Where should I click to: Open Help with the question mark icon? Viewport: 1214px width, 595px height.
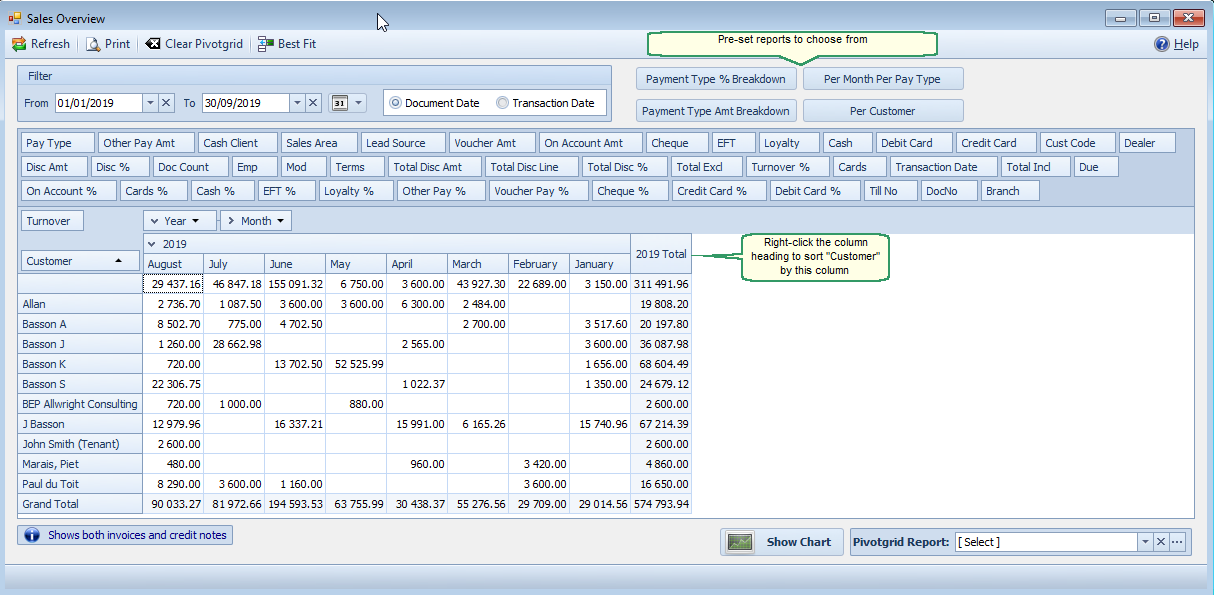click(1161, 44)
